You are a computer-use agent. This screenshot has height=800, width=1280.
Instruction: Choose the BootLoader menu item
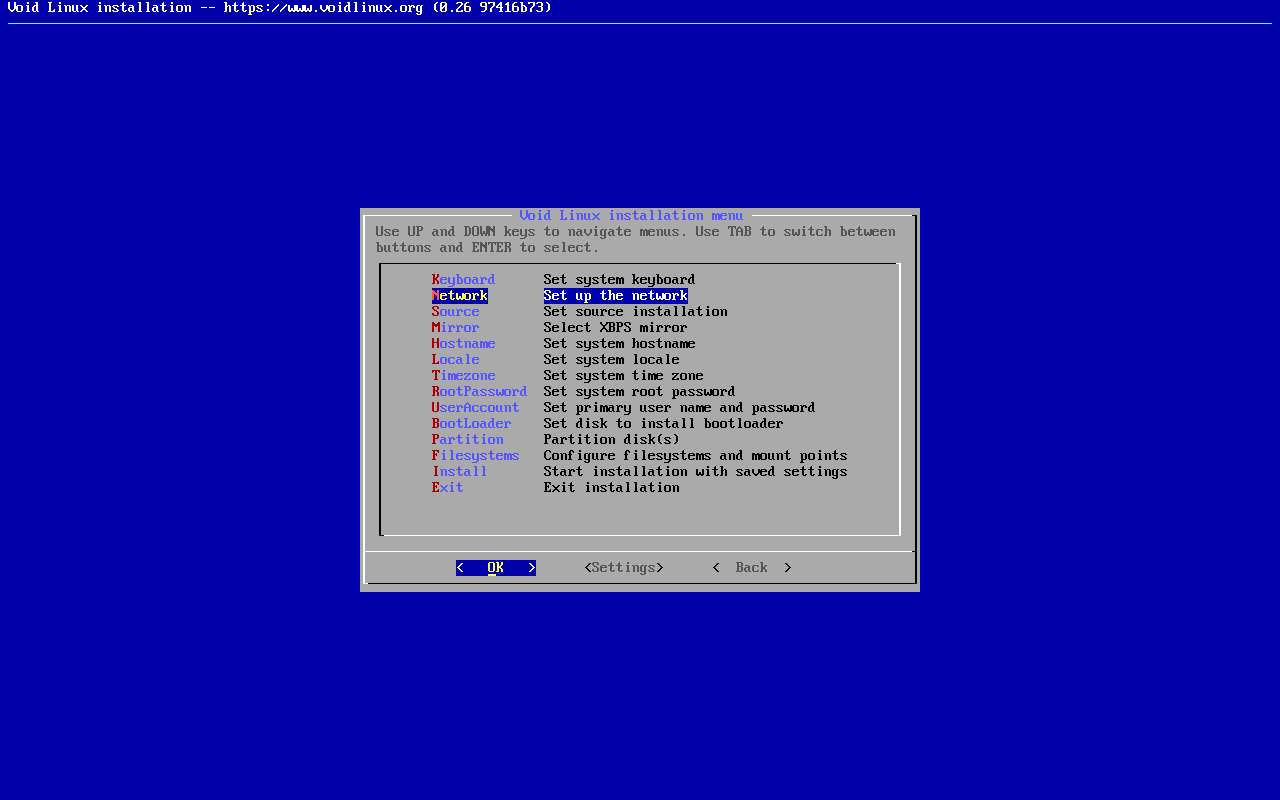(471, 424)
